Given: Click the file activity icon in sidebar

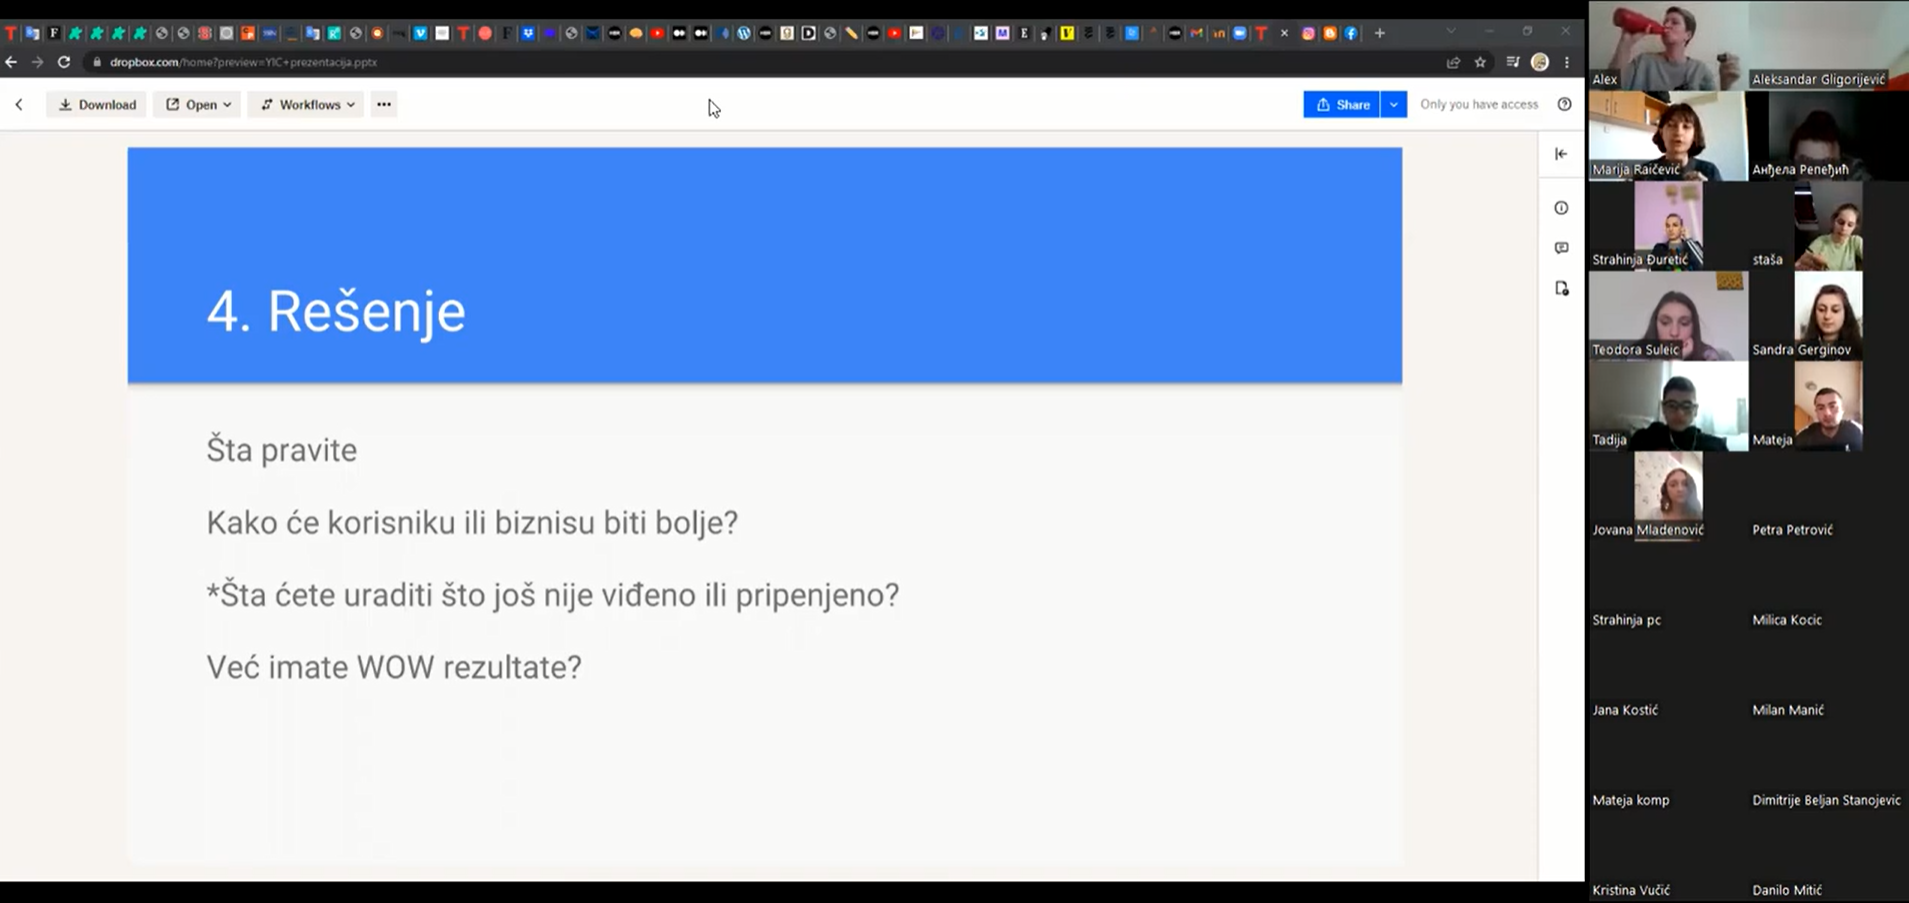Looking at the screenshot, I should tap(1561, 289).
